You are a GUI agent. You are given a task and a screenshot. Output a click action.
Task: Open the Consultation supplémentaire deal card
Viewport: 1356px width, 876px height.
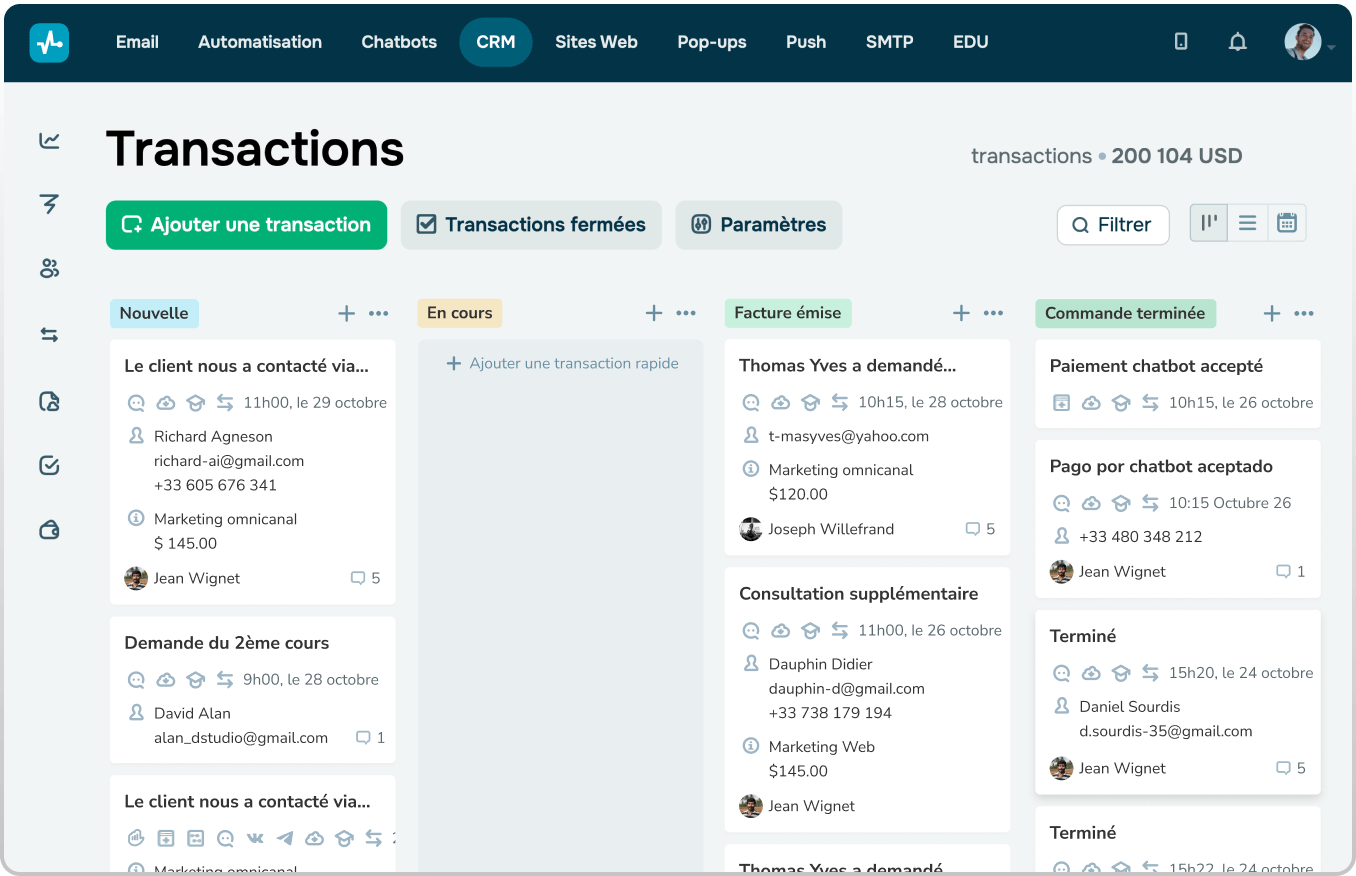click(x=858, y=594)
